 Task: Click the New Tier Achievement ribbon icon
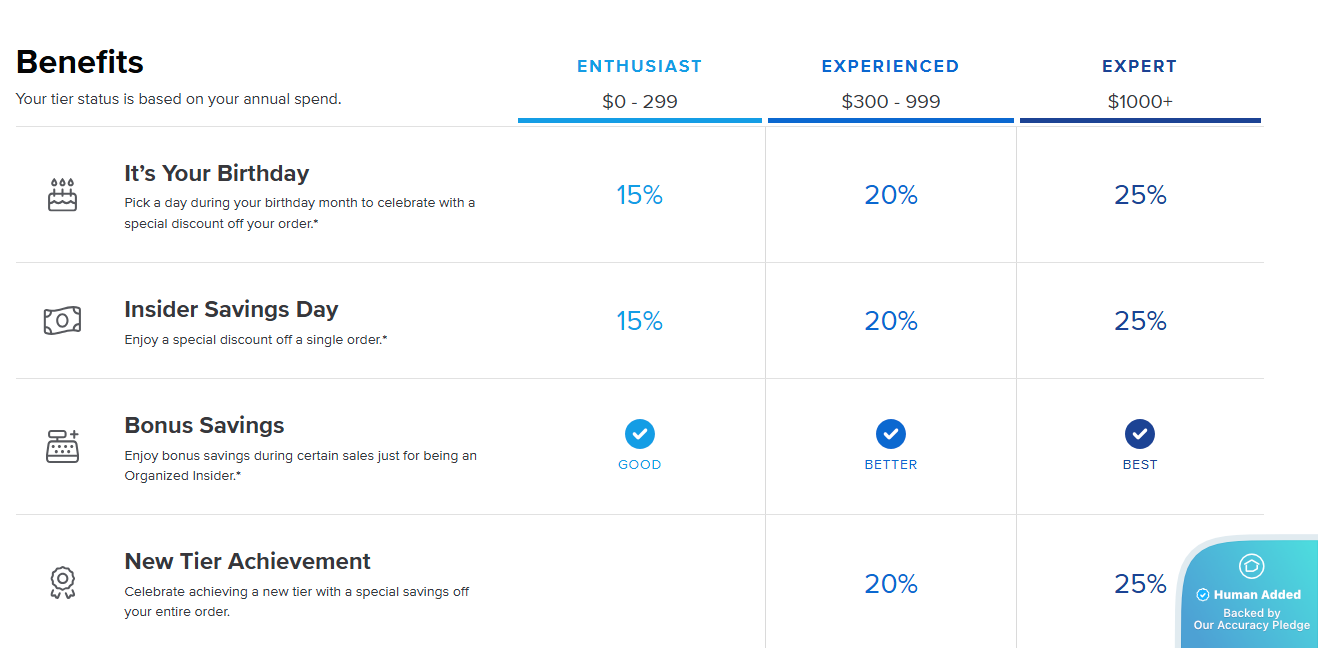tap(62, 582)
